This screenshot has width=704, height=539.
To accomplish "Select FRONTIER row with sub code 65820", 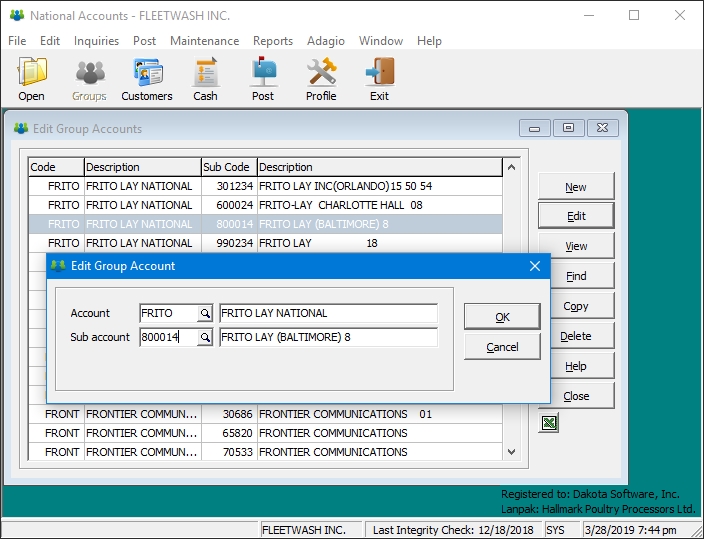I will tap(265, 433).
